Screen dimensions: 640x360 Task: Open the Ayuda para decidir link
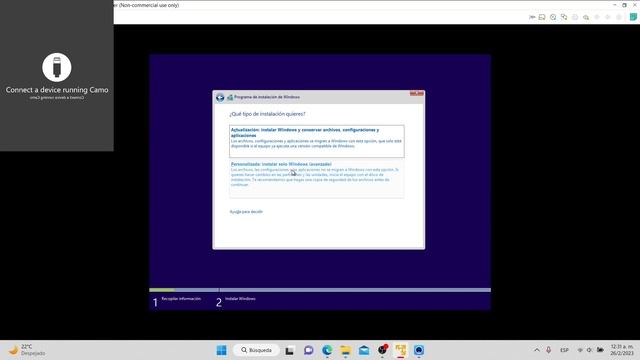click(x=246, y=212)
